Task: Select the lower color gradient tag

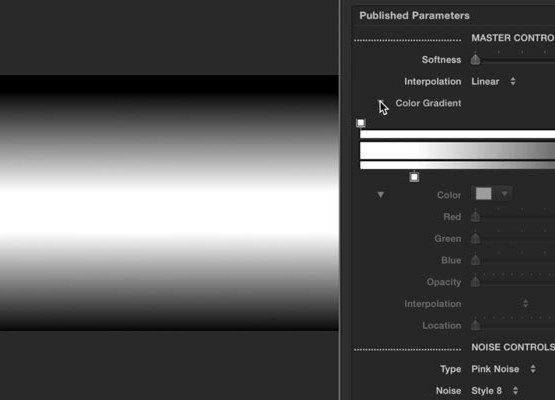Action: pyautogui.click(x=414, y=177)
